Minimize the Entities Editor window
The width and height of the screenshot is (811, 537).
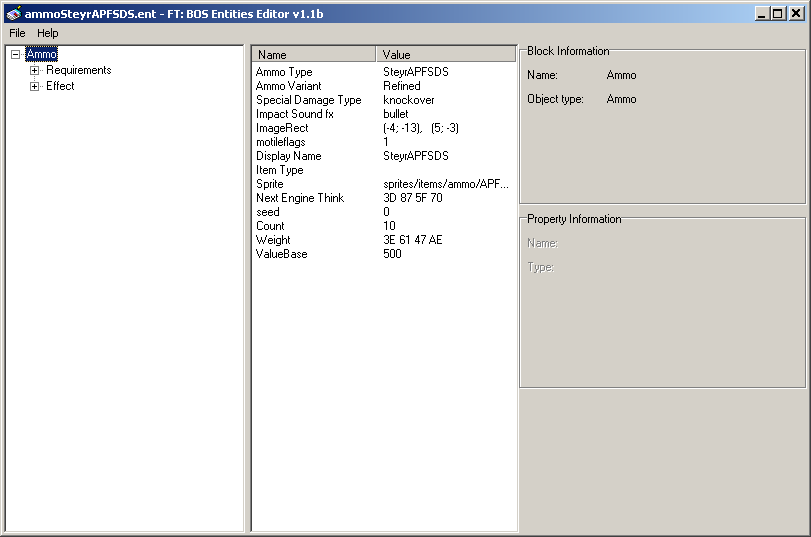[761, 13]
